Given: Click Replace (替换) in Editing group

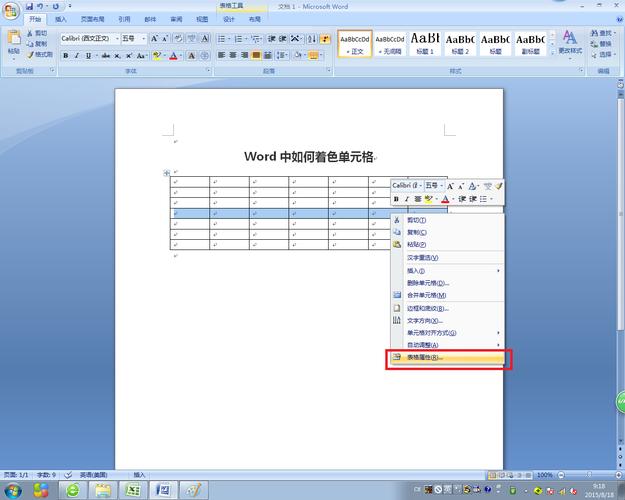Looking at the screenshot, I should pyautogui.click(x=601, y=44).
